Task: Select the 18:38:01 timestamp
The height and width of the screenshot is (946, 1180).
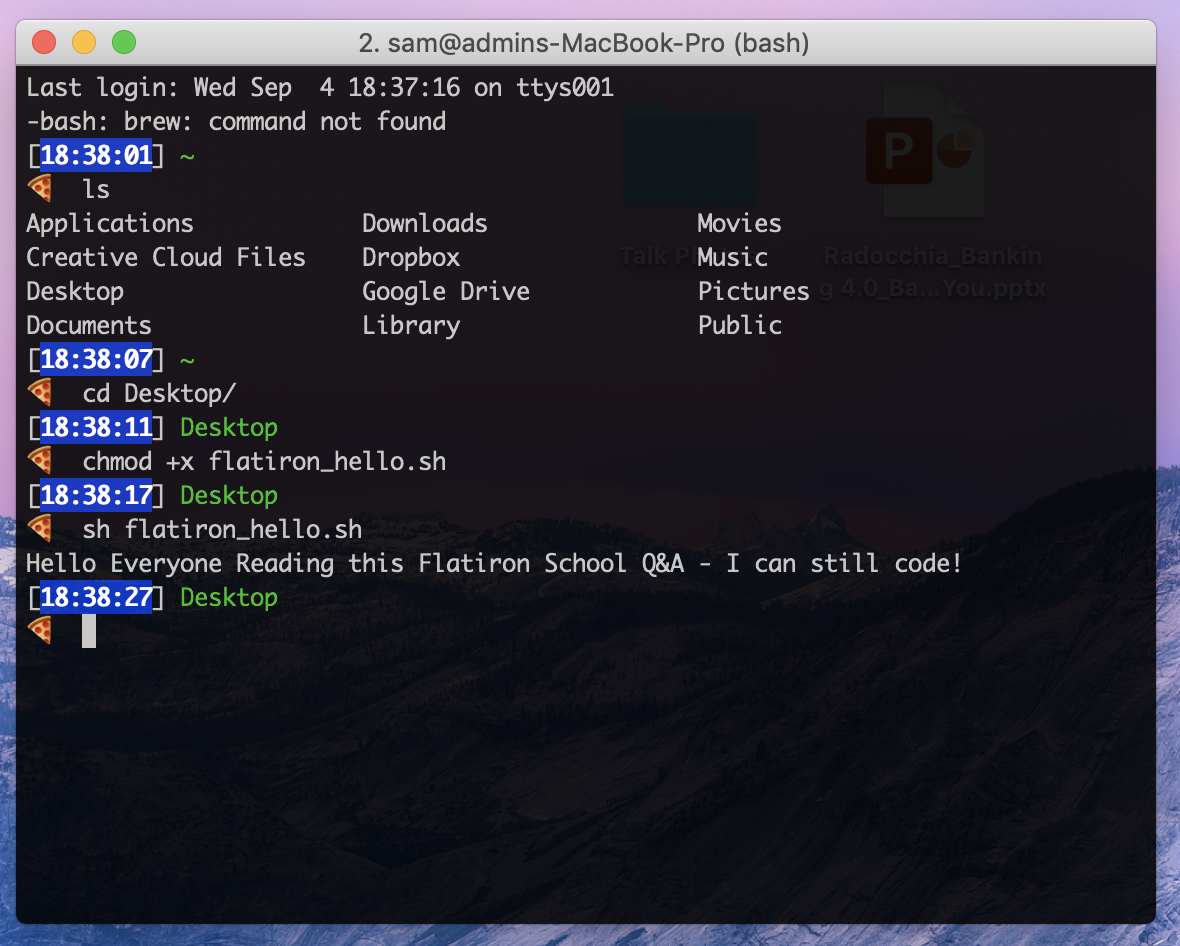Action: coord(96,155)
